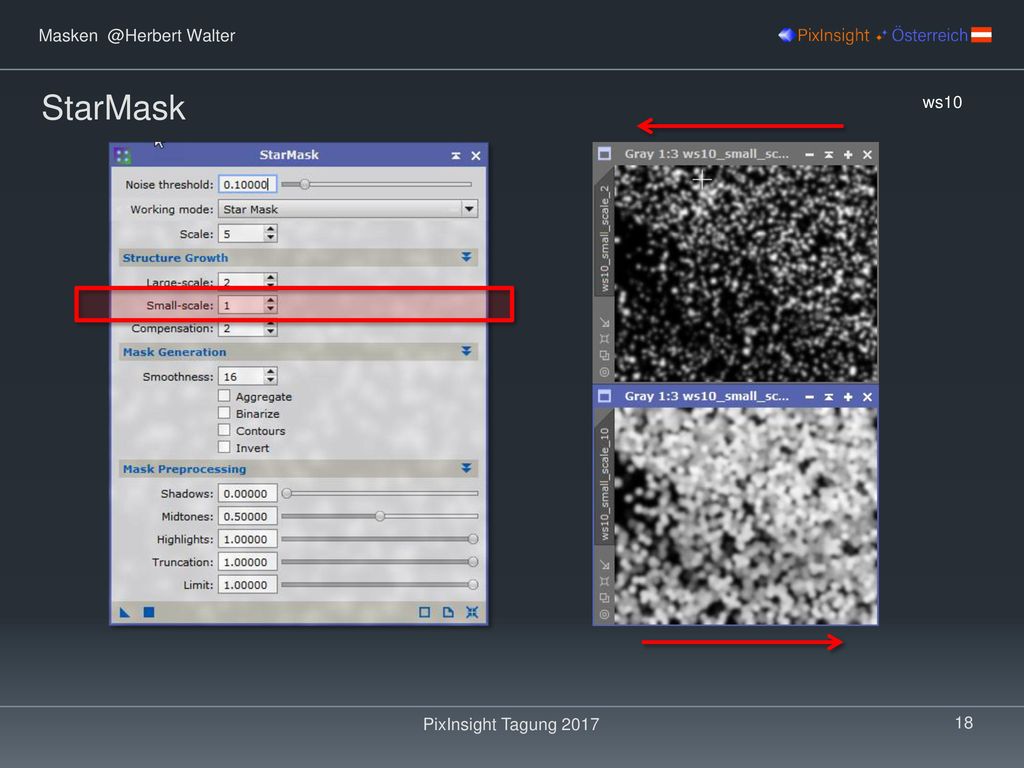Click the clone view icon in ws10_small_scale_2 sidebar
The height and width of the screenshot is (768, 1024).
click(605, 355)
